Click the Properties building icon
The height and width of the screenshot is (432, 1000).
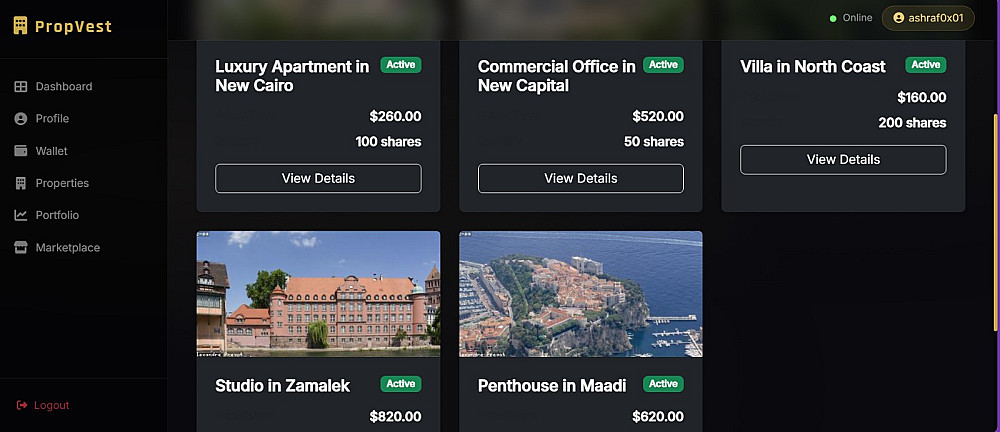20,183
